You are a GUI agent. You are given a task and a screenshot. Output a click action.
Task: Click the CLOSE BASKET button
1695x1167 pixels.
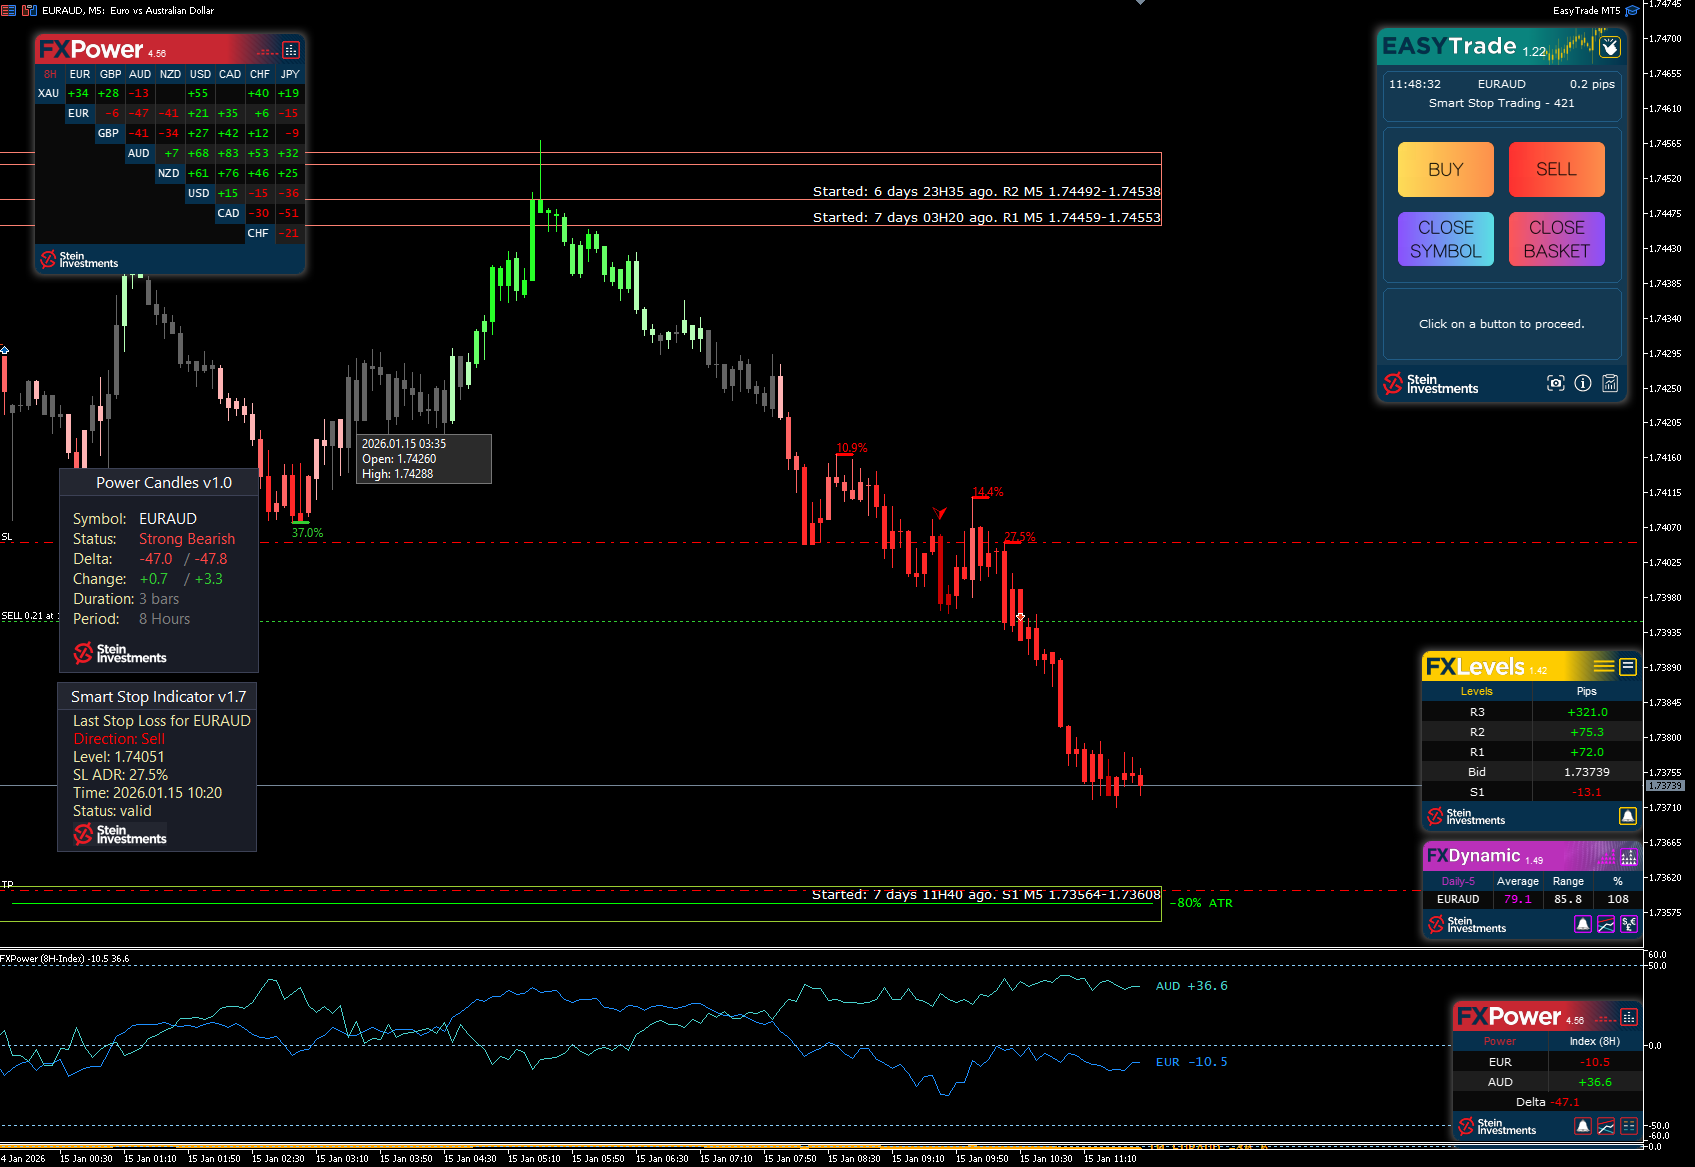point(1556,239)
